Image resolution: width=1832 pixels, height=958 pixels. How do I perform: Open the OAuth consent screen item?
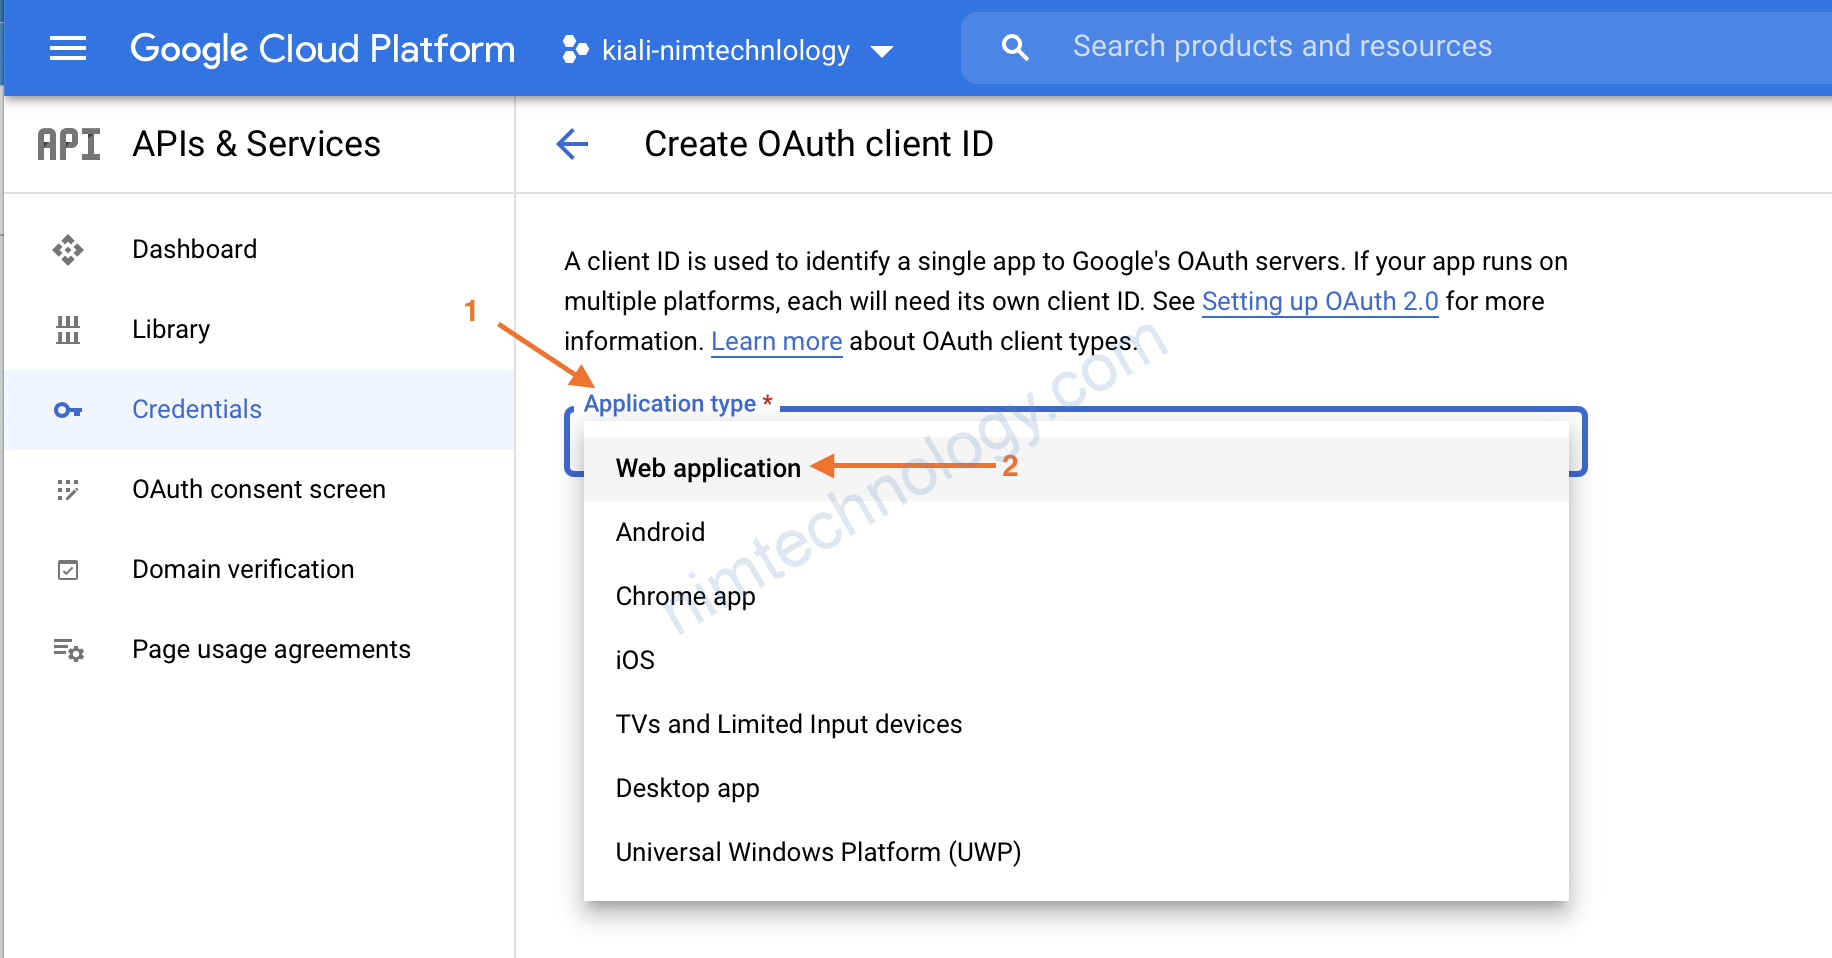pos(260,489)
